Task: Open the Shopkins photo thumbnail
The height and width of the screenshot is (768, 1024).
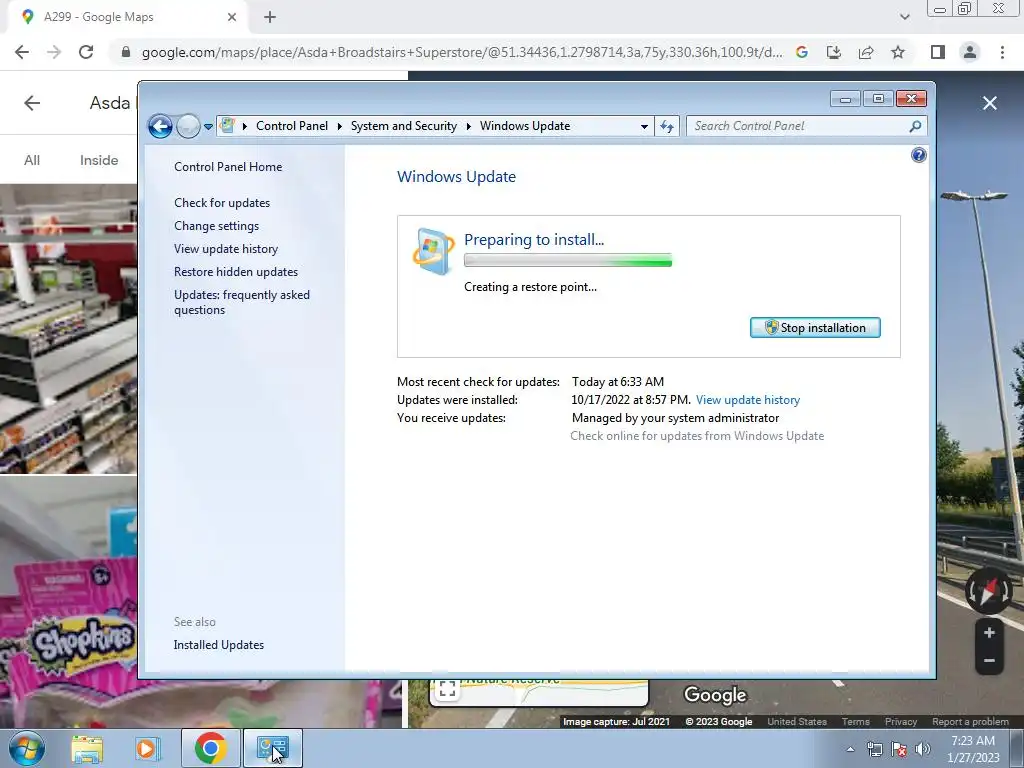Action: 69,601
